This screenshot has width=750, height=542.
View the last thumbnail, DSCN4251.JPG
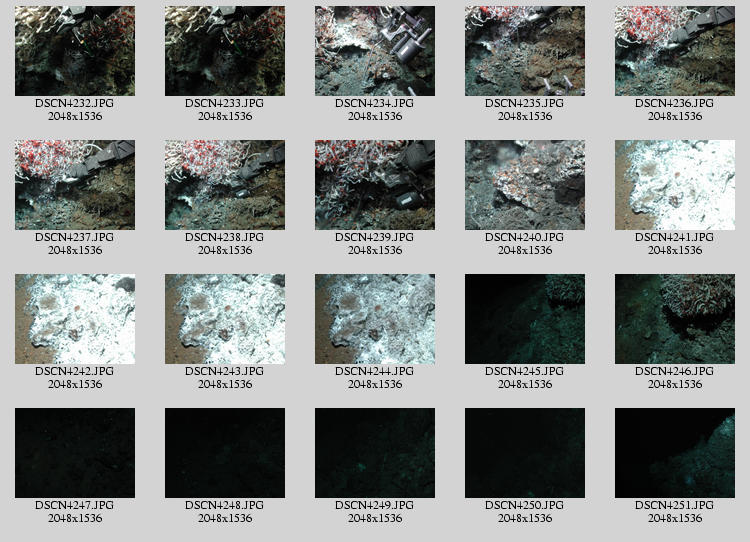pos(675,453)
